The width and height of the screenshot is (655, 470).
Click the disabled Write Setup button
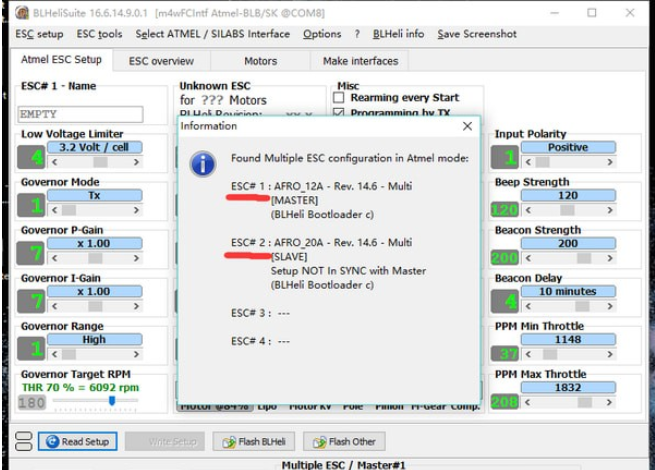[165, 442]
